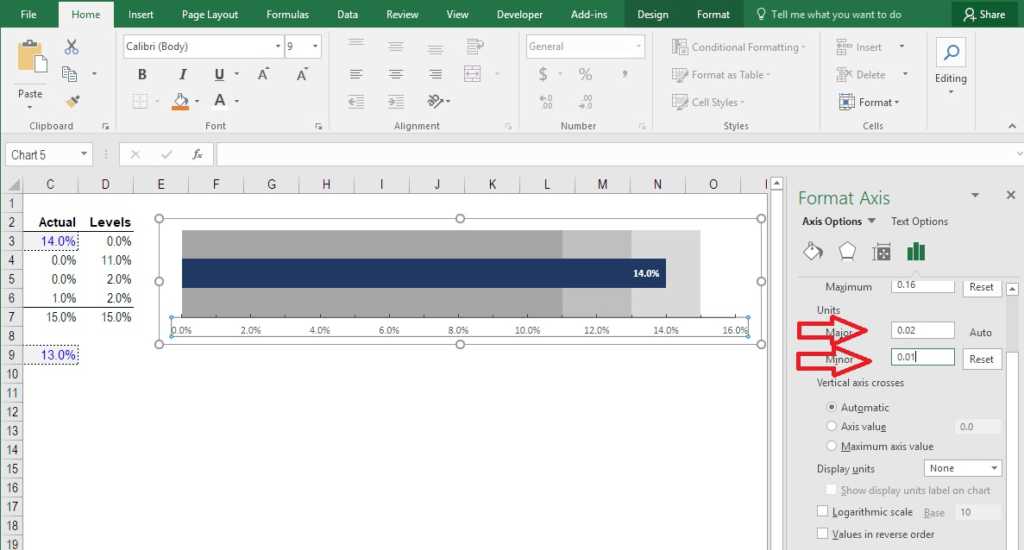Screen dimensions: 1024x550
Task: Select the Maximum axis value radio button
Action: [832, 446]
